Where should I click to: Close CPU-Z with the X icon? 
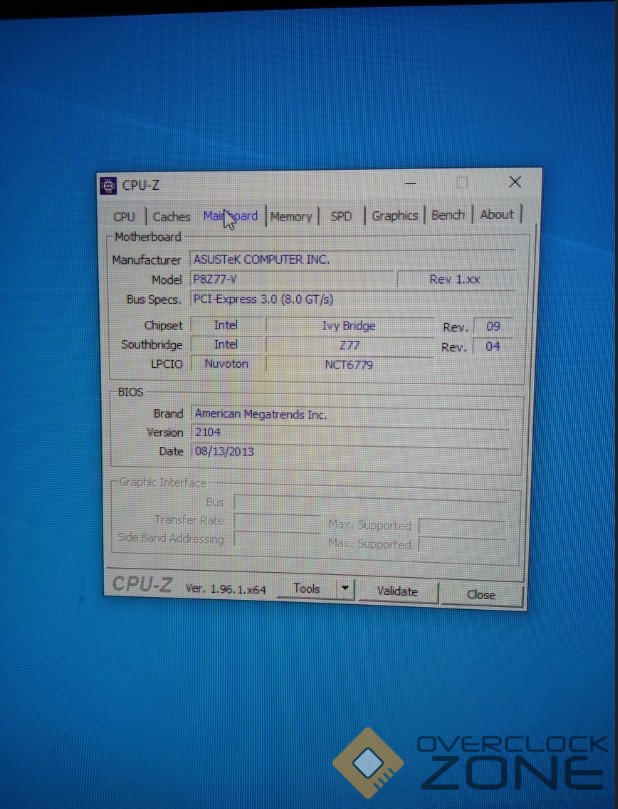tap(514, 182)
